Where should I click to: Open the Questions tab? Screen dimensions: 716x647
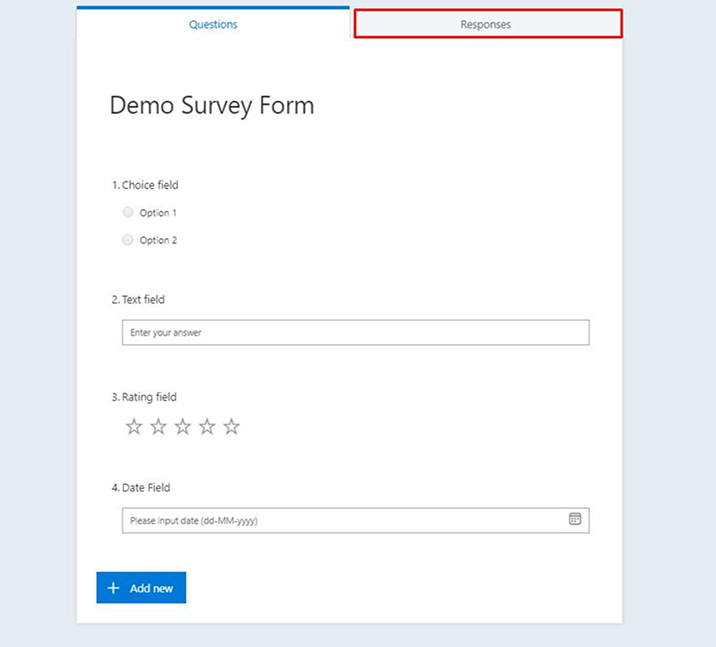point(213,24)
